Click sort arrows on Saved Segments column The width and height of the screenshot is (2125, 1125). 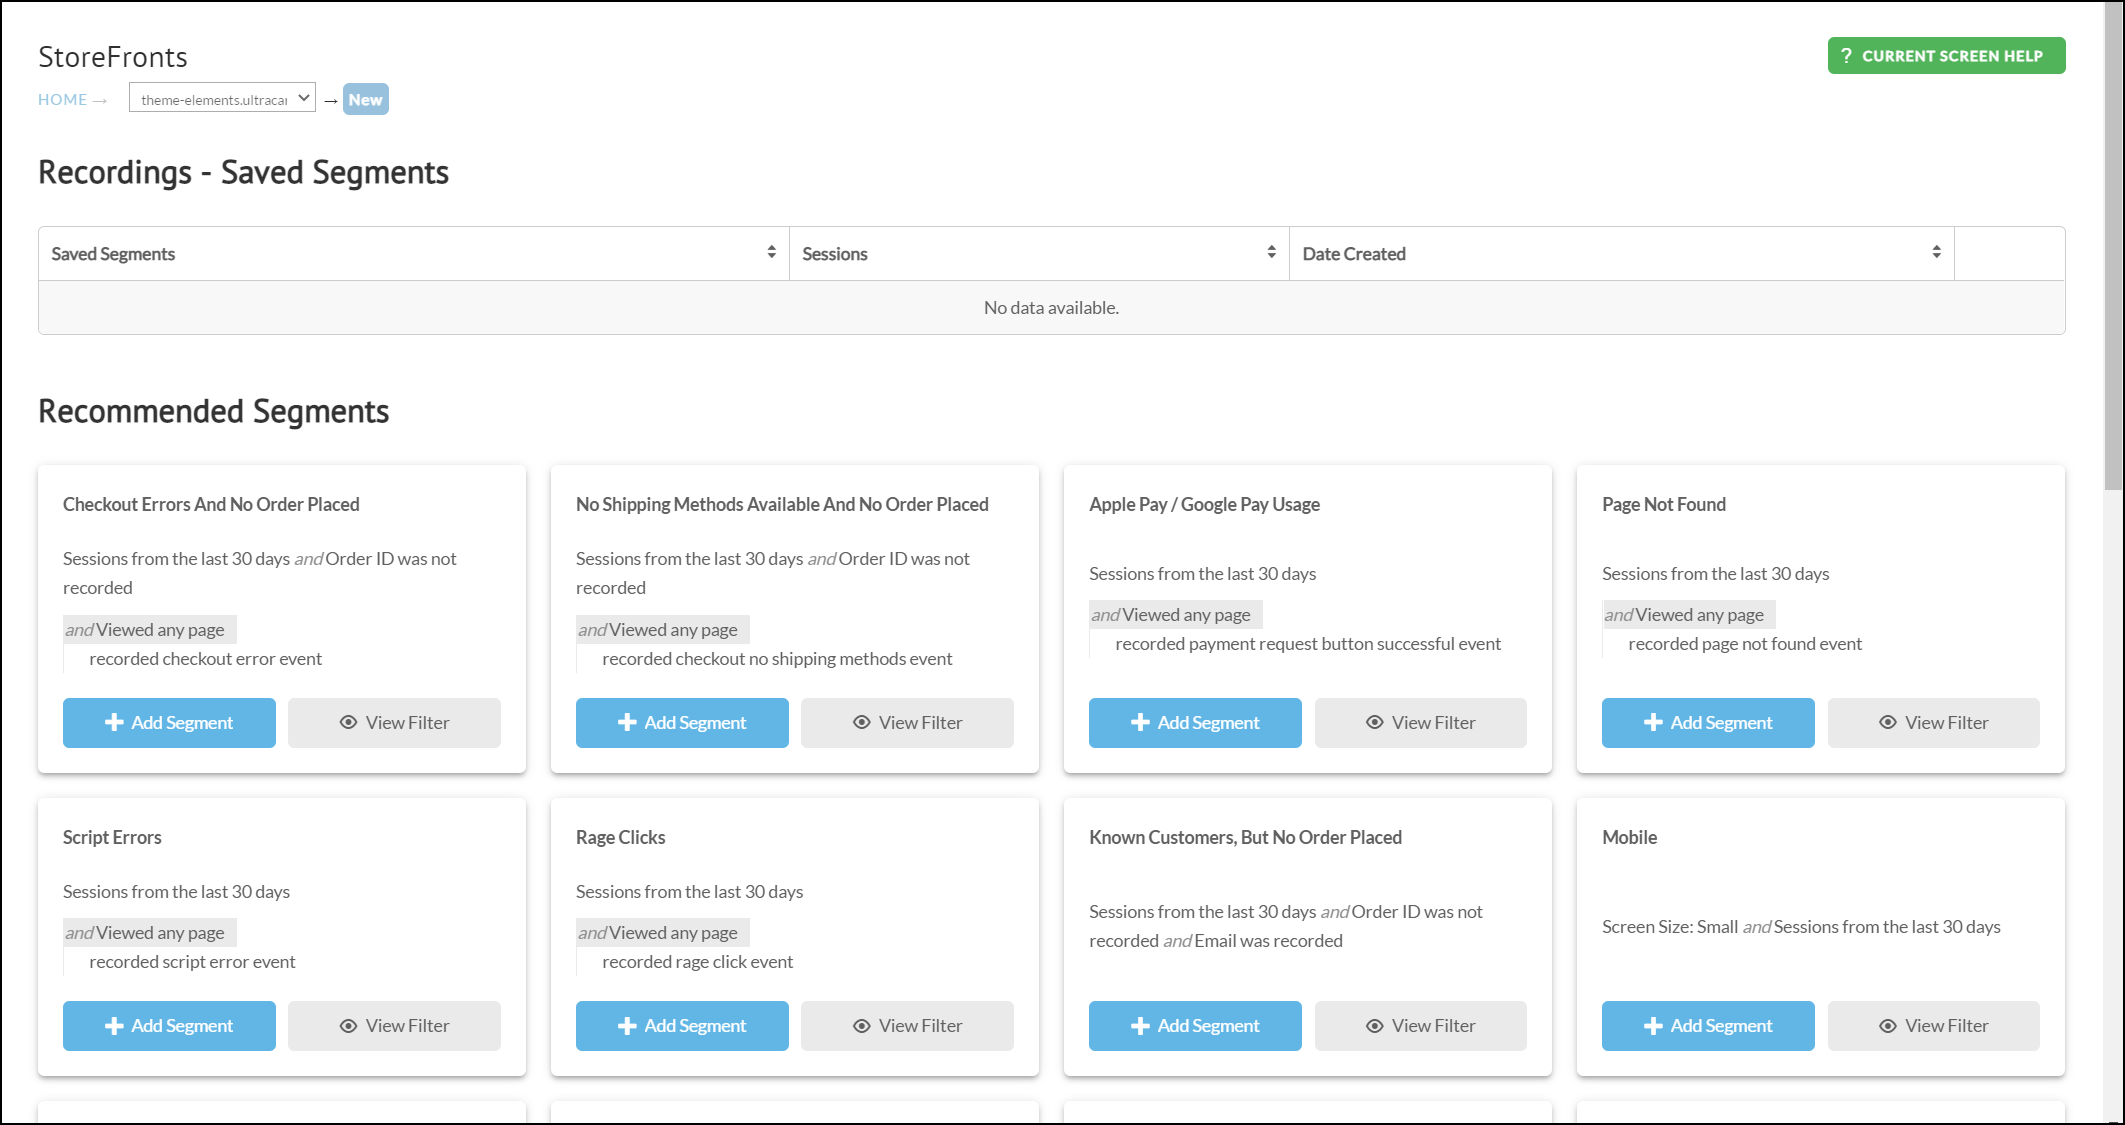coord(771,253)
